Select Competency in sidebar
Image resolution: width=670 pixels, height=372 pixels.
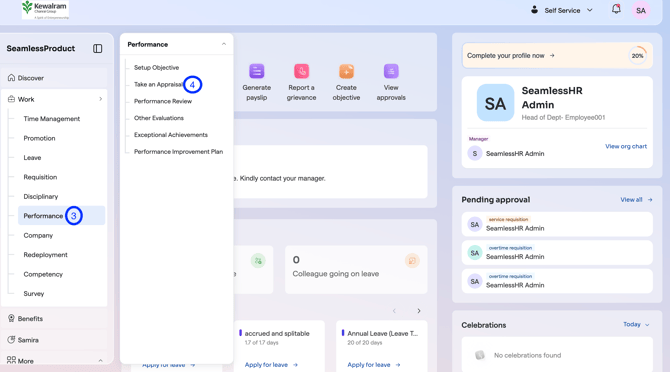[x=43, y=274]
